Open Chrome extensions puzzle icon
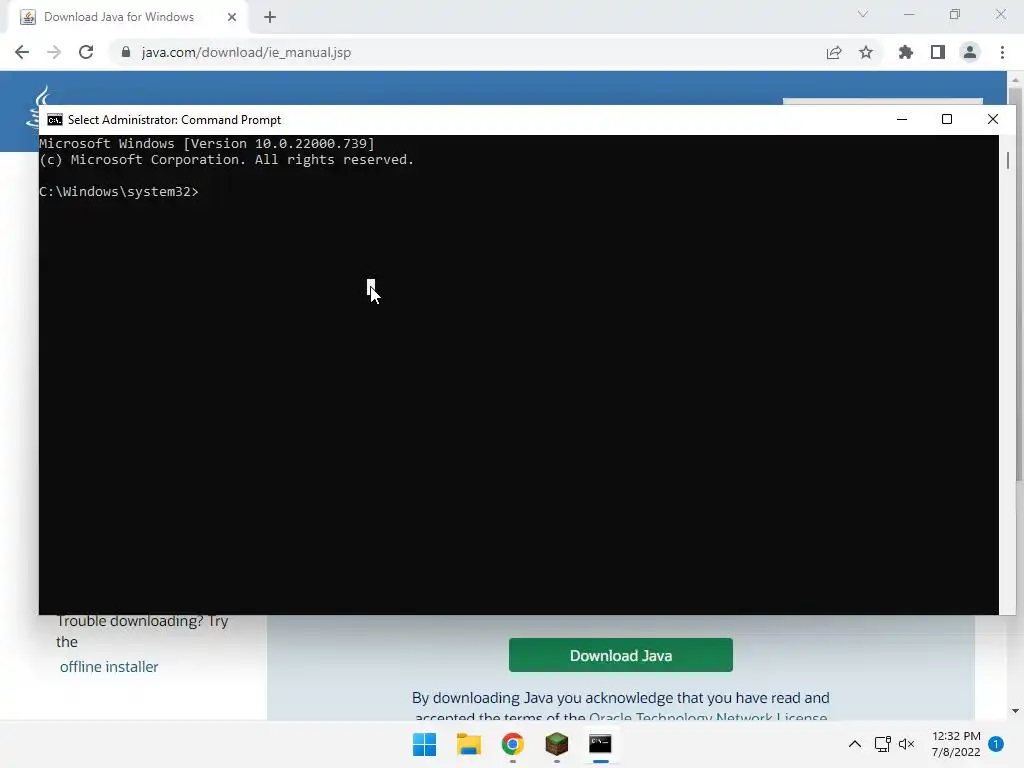 pos(905,52)
